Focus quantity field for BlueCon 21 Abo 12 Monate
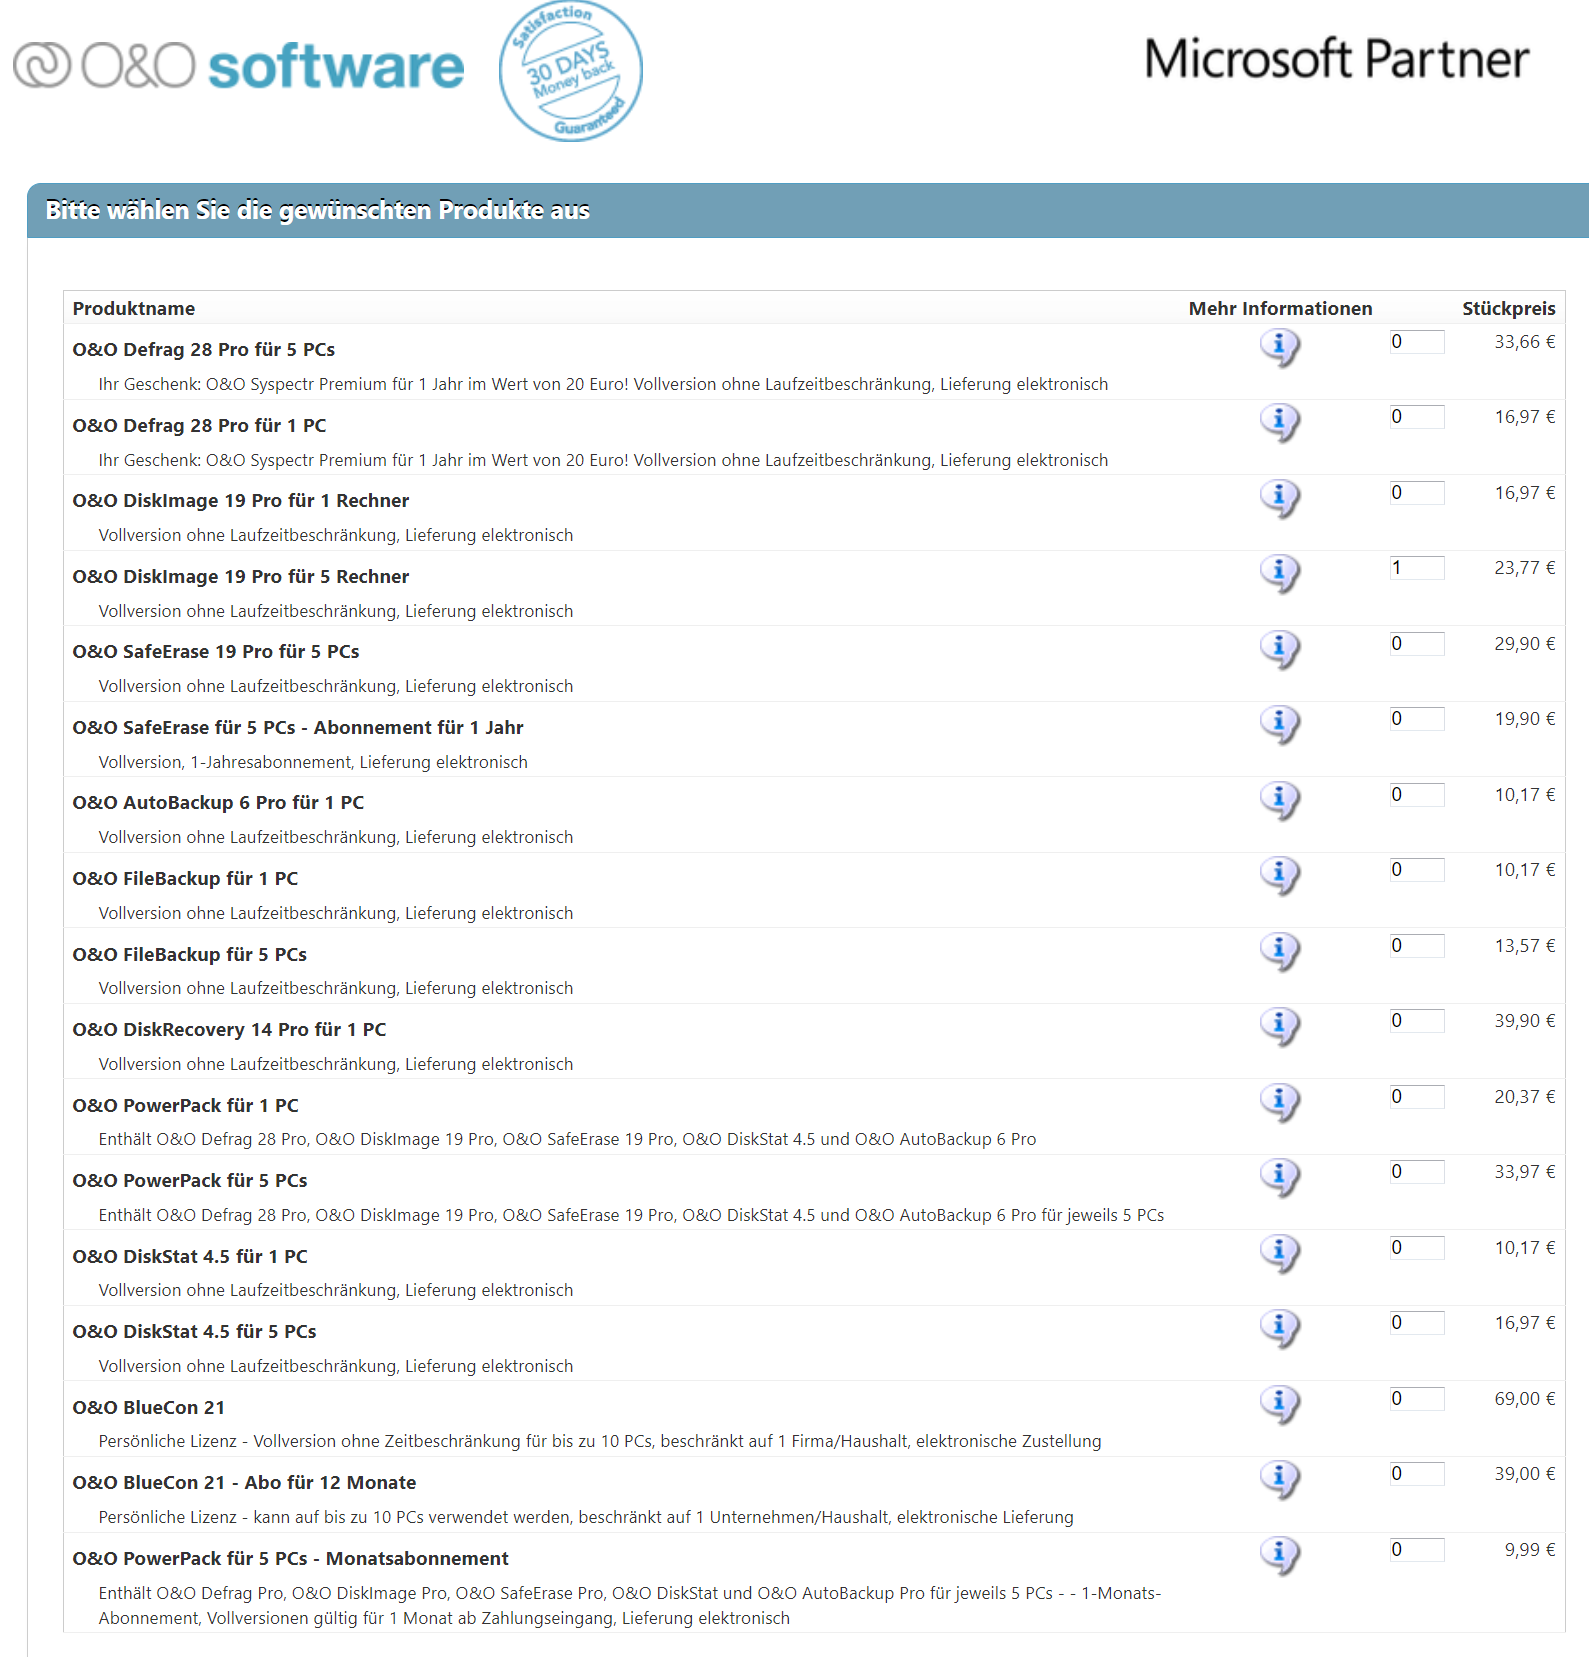The height and width of the screenshot is (1657, 1589). coord(1417,1474)
